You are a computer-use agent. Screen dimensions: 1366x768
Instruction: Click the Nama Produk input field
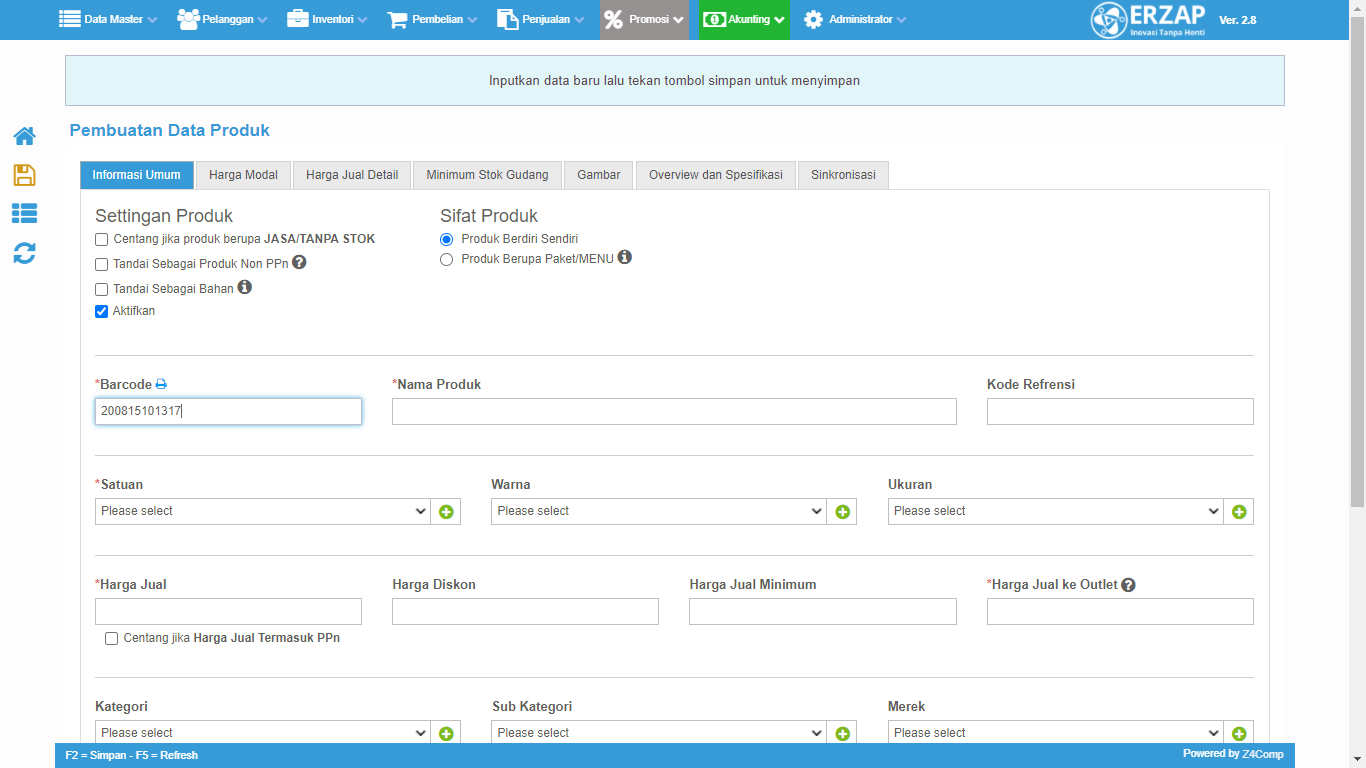point(673,412)
